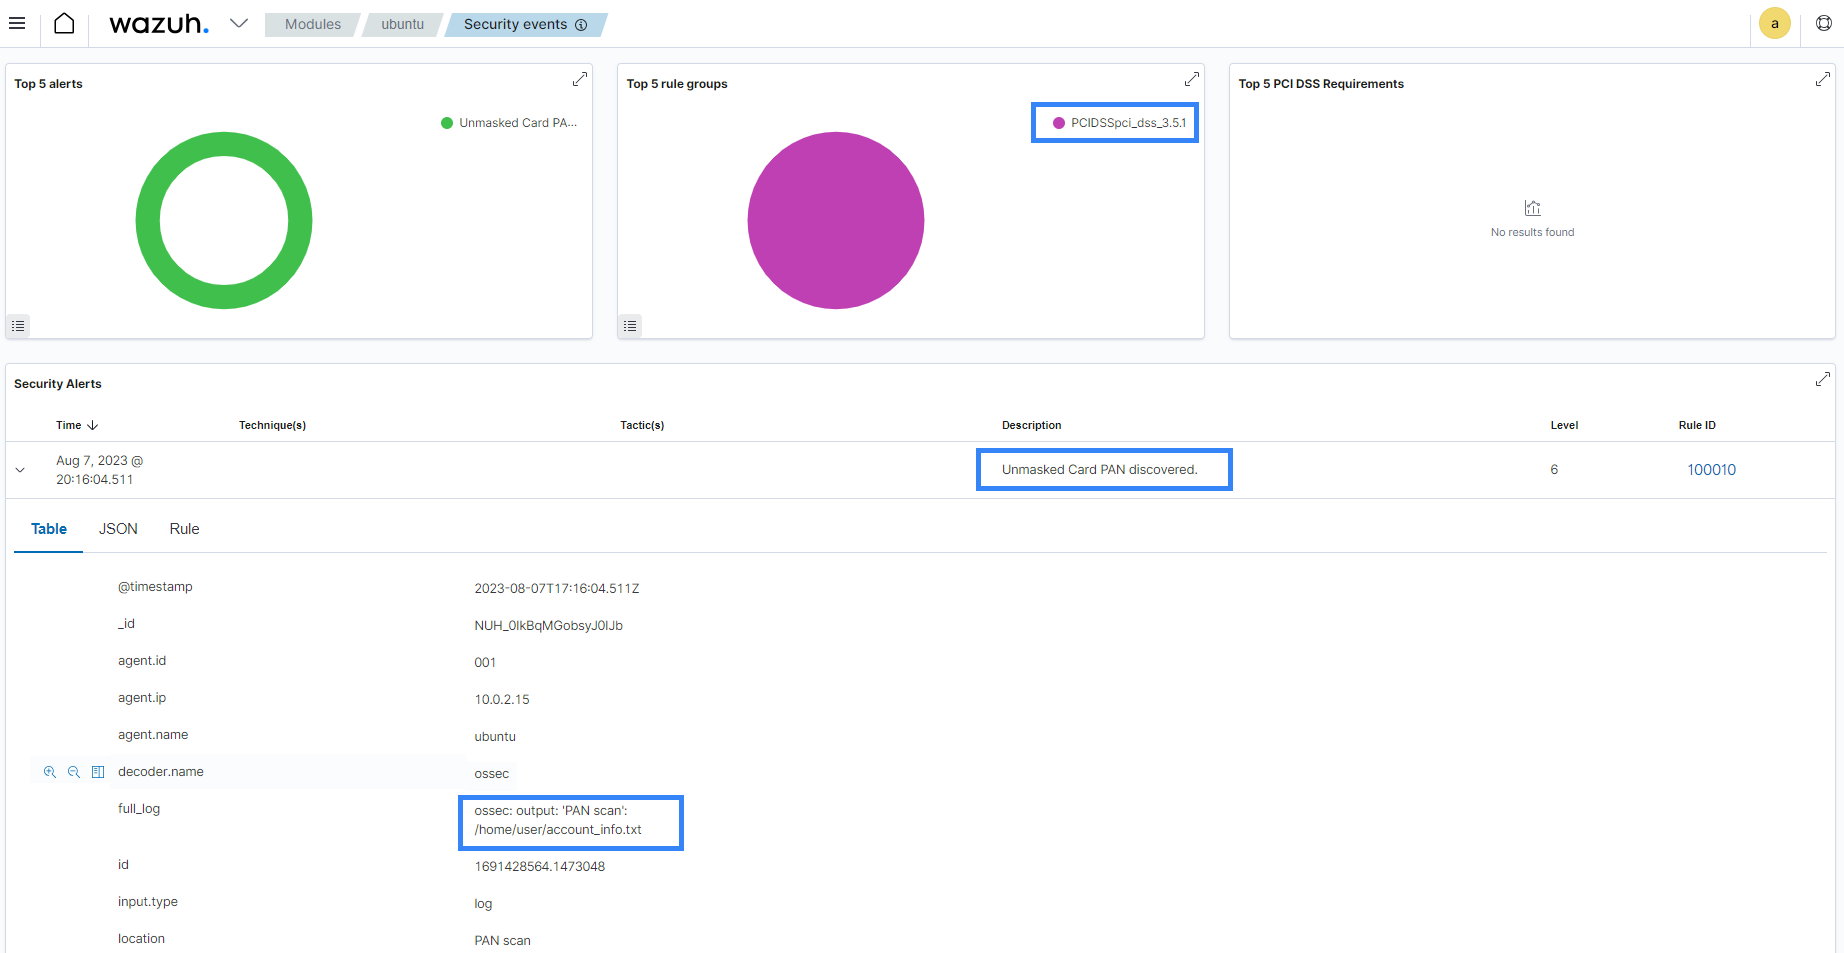
Task: Expand the Top 5 rule groups panel
Action: click(x=1191, y=79)
